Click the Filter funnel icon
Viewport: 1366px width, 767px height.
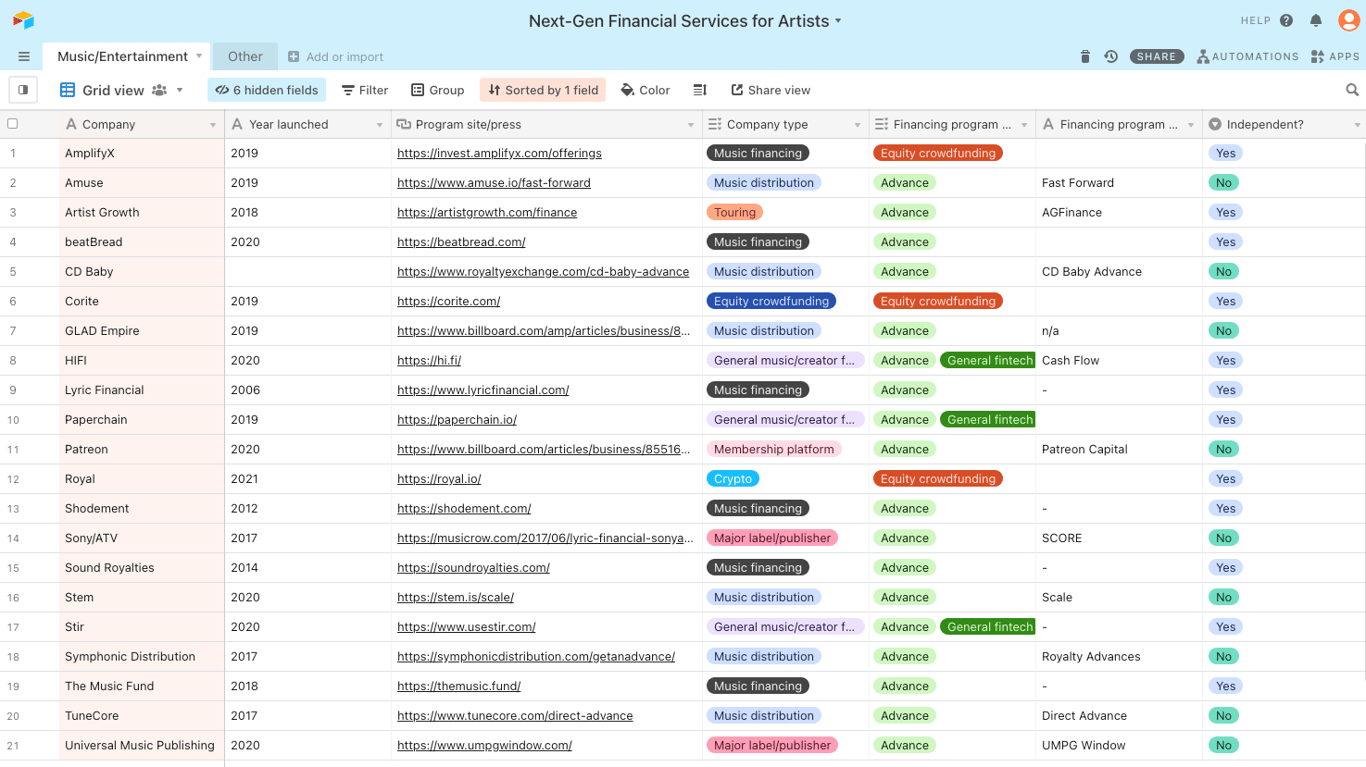tap(348, 90)
